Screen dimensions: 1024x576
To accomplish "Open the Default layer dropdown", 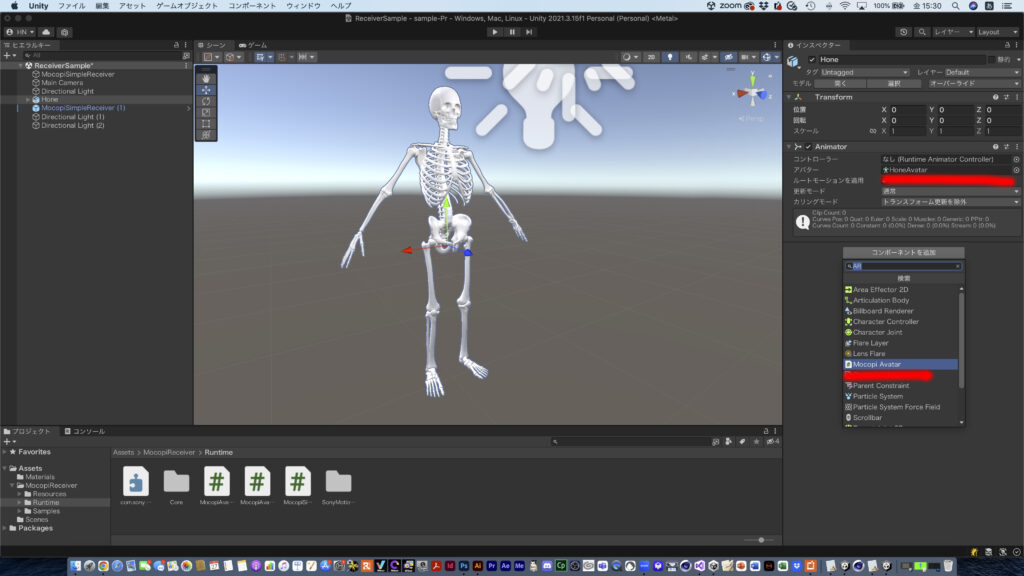I will (x=981, y=72).
